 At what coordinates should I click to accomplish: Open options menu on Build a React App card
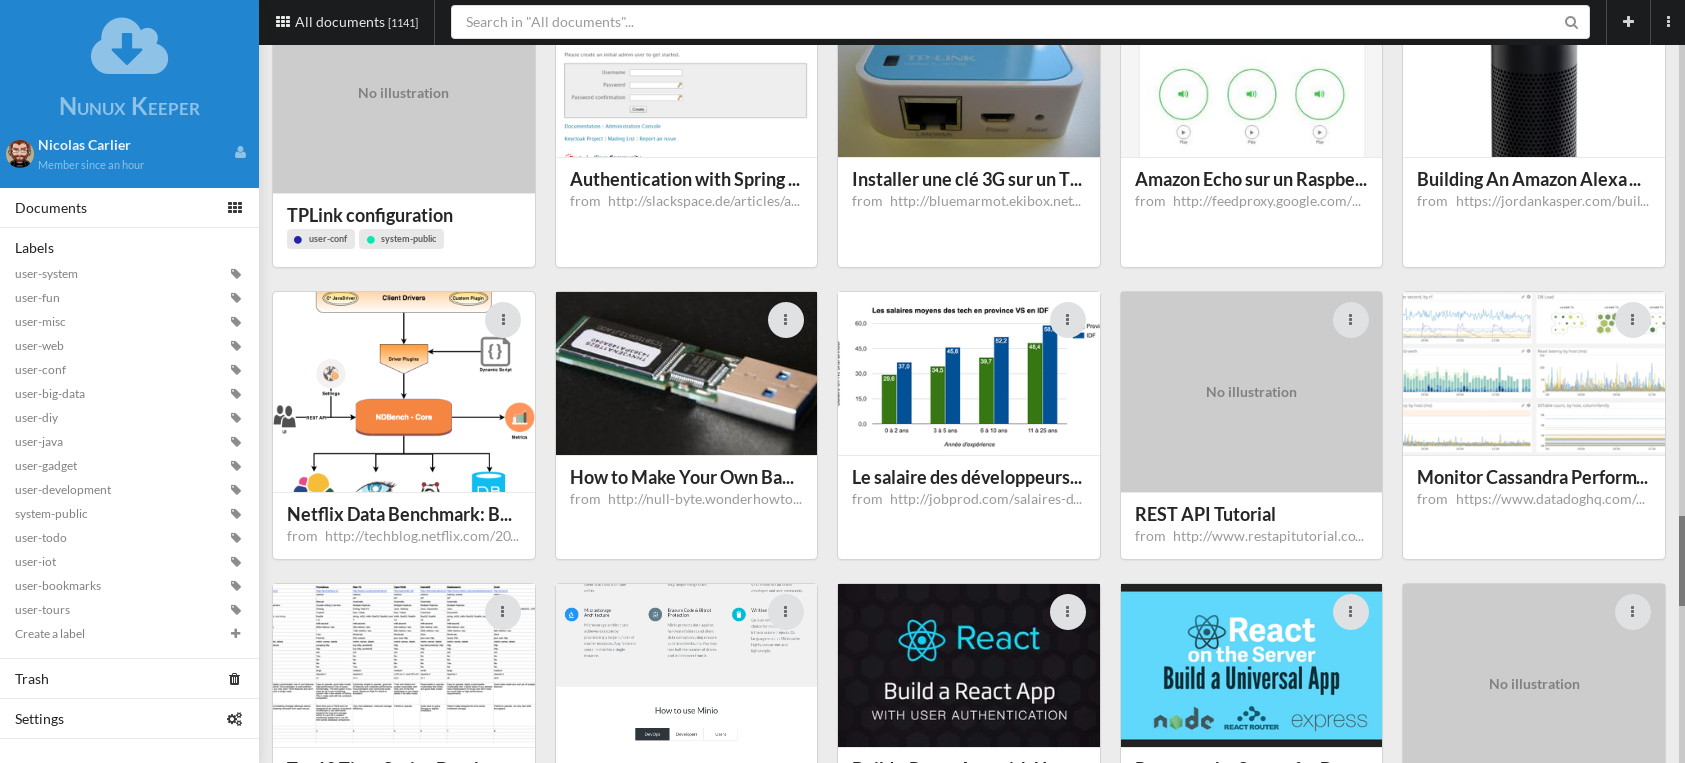1068,612
